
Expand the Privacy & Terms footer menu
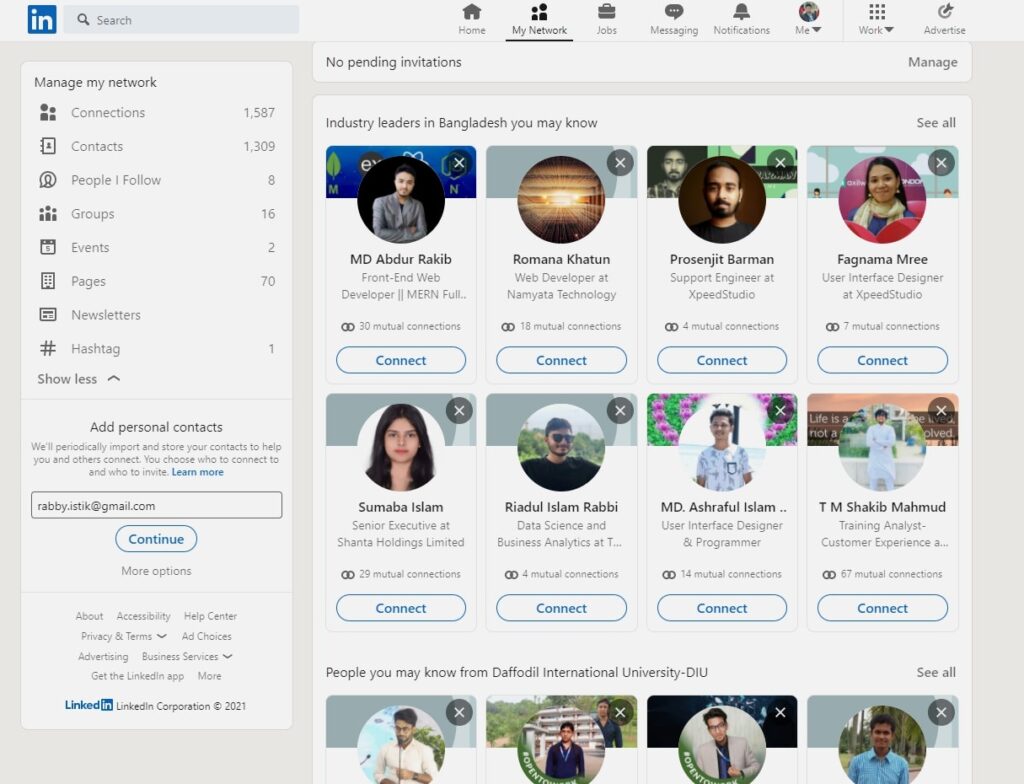point(124,636)
